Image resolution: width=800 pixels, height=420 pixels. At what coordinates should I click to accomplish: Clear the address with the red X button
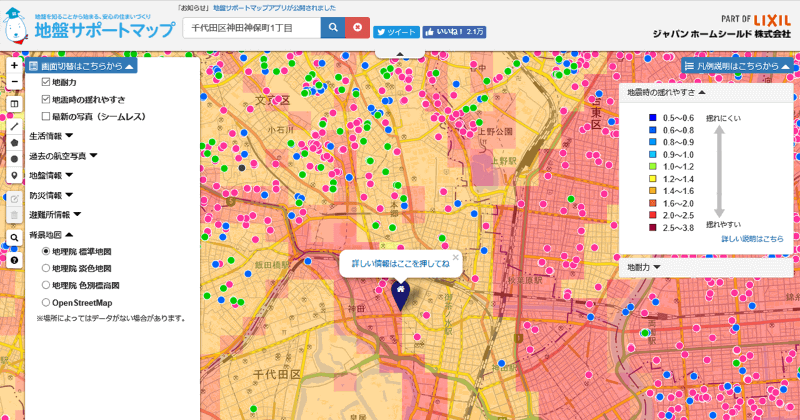[357, 28]
